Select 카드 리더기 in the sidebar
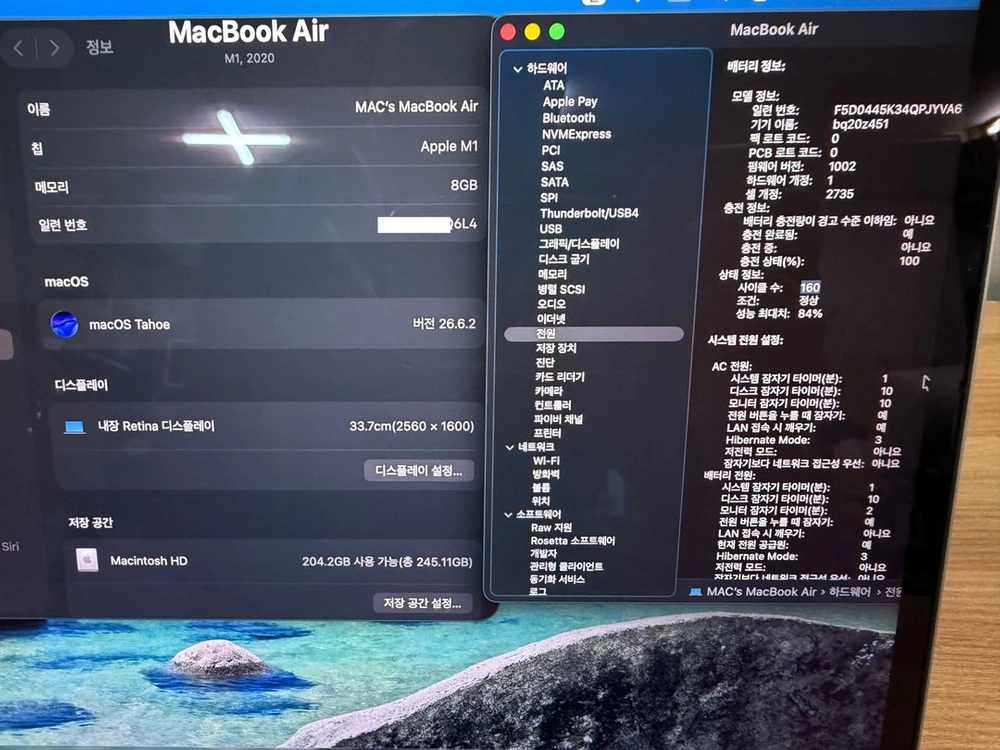This screenshot has height=750, width=1000. [559, 377]
